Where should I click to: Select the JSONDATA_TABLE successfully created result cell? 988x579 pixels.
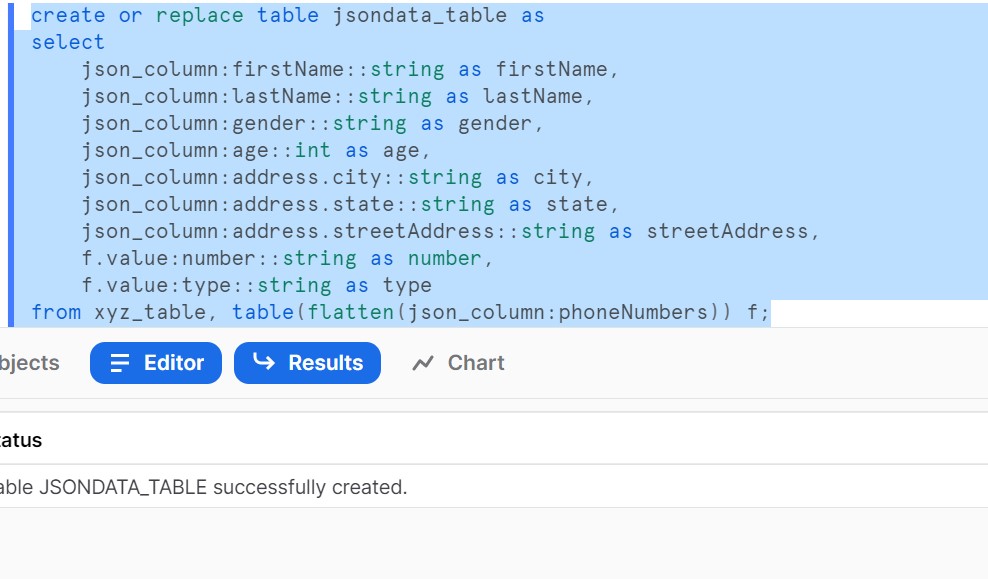coord(203,488)
